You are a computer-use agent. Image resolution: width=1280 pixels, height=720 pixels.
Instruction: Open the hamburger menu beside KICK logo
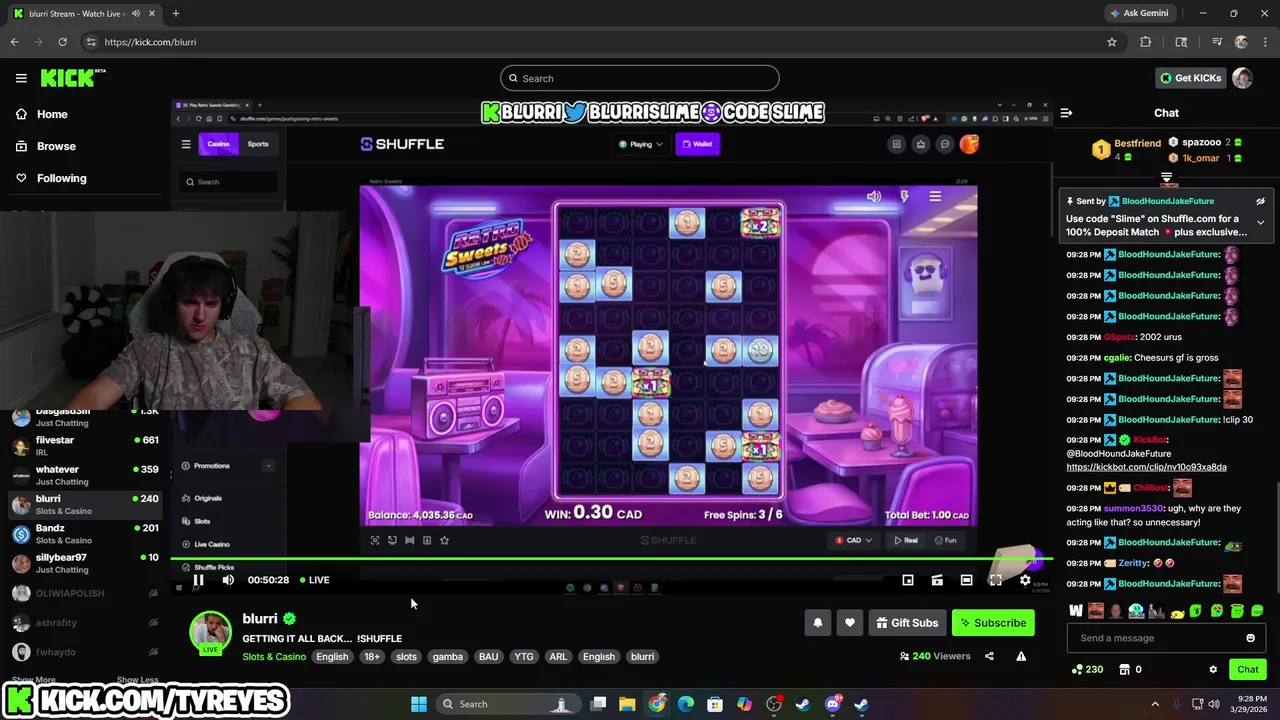tap(21, 78)
